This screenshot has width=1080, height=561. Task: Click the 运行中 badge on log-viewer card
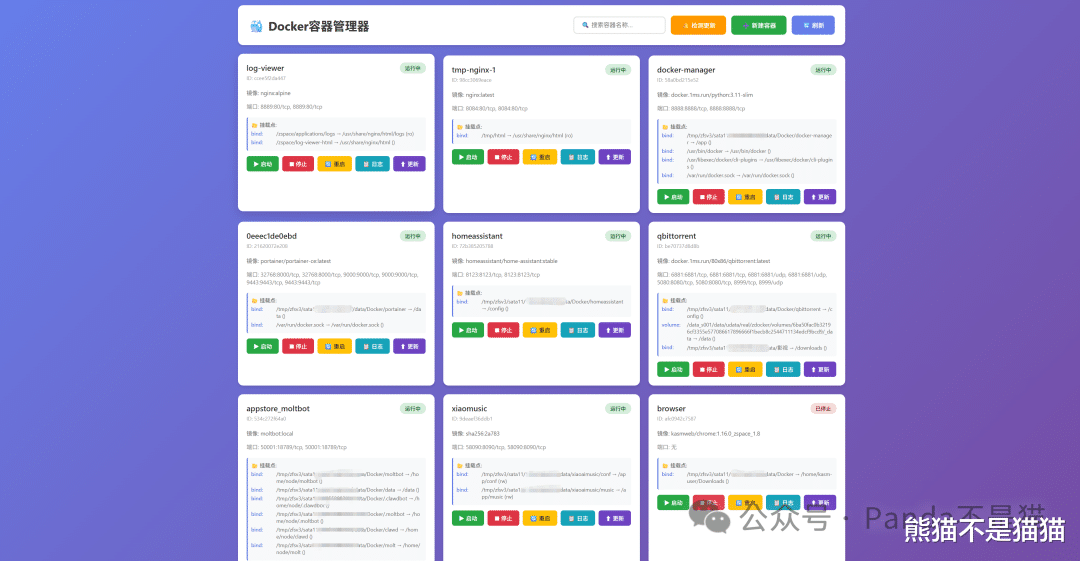(x=413, y=68)
